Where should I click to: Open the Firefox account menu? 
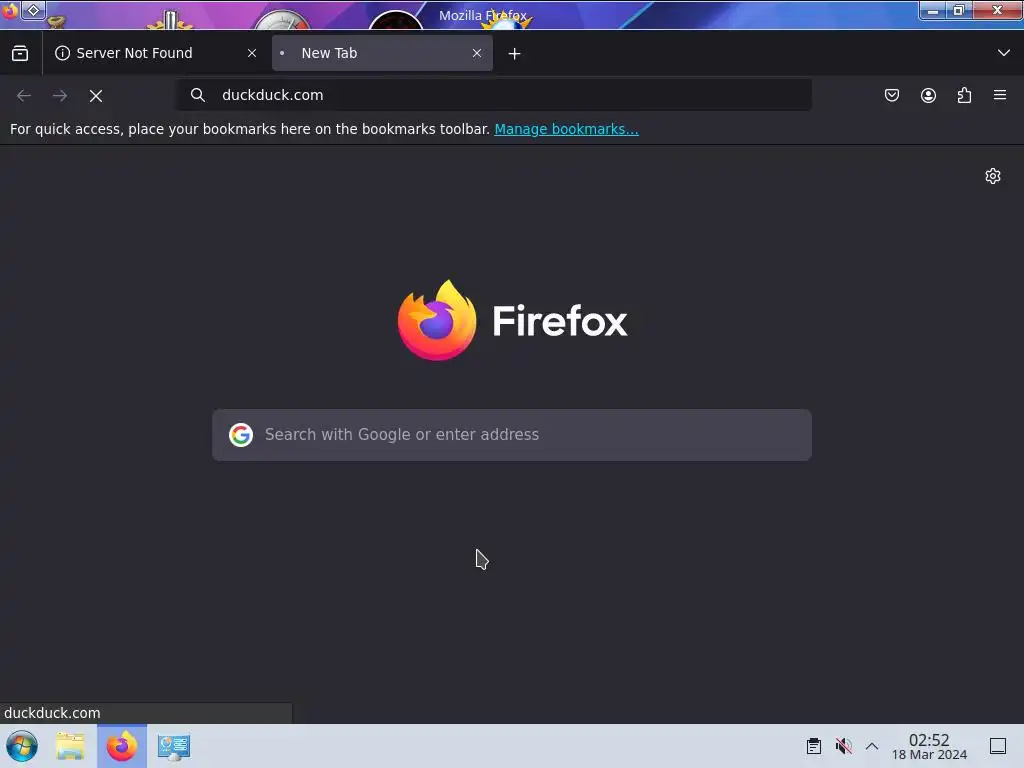tap(928, 95)
